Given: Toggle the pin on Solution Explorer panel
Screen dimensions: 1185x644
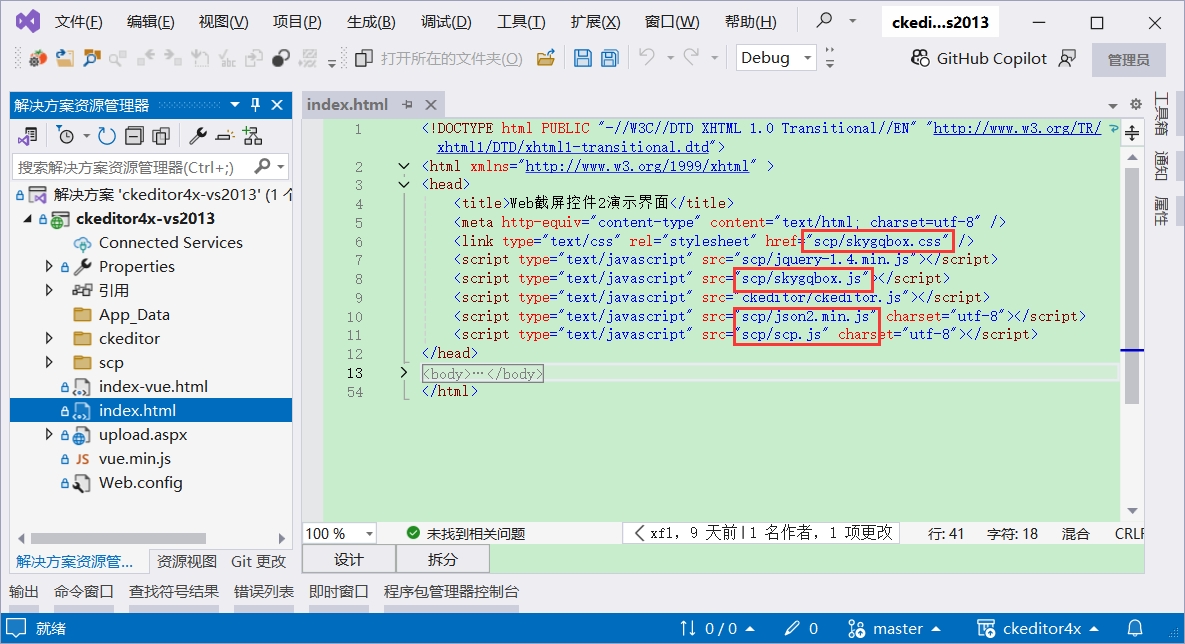Looking at the screenshot, I should tap(255, 105).
